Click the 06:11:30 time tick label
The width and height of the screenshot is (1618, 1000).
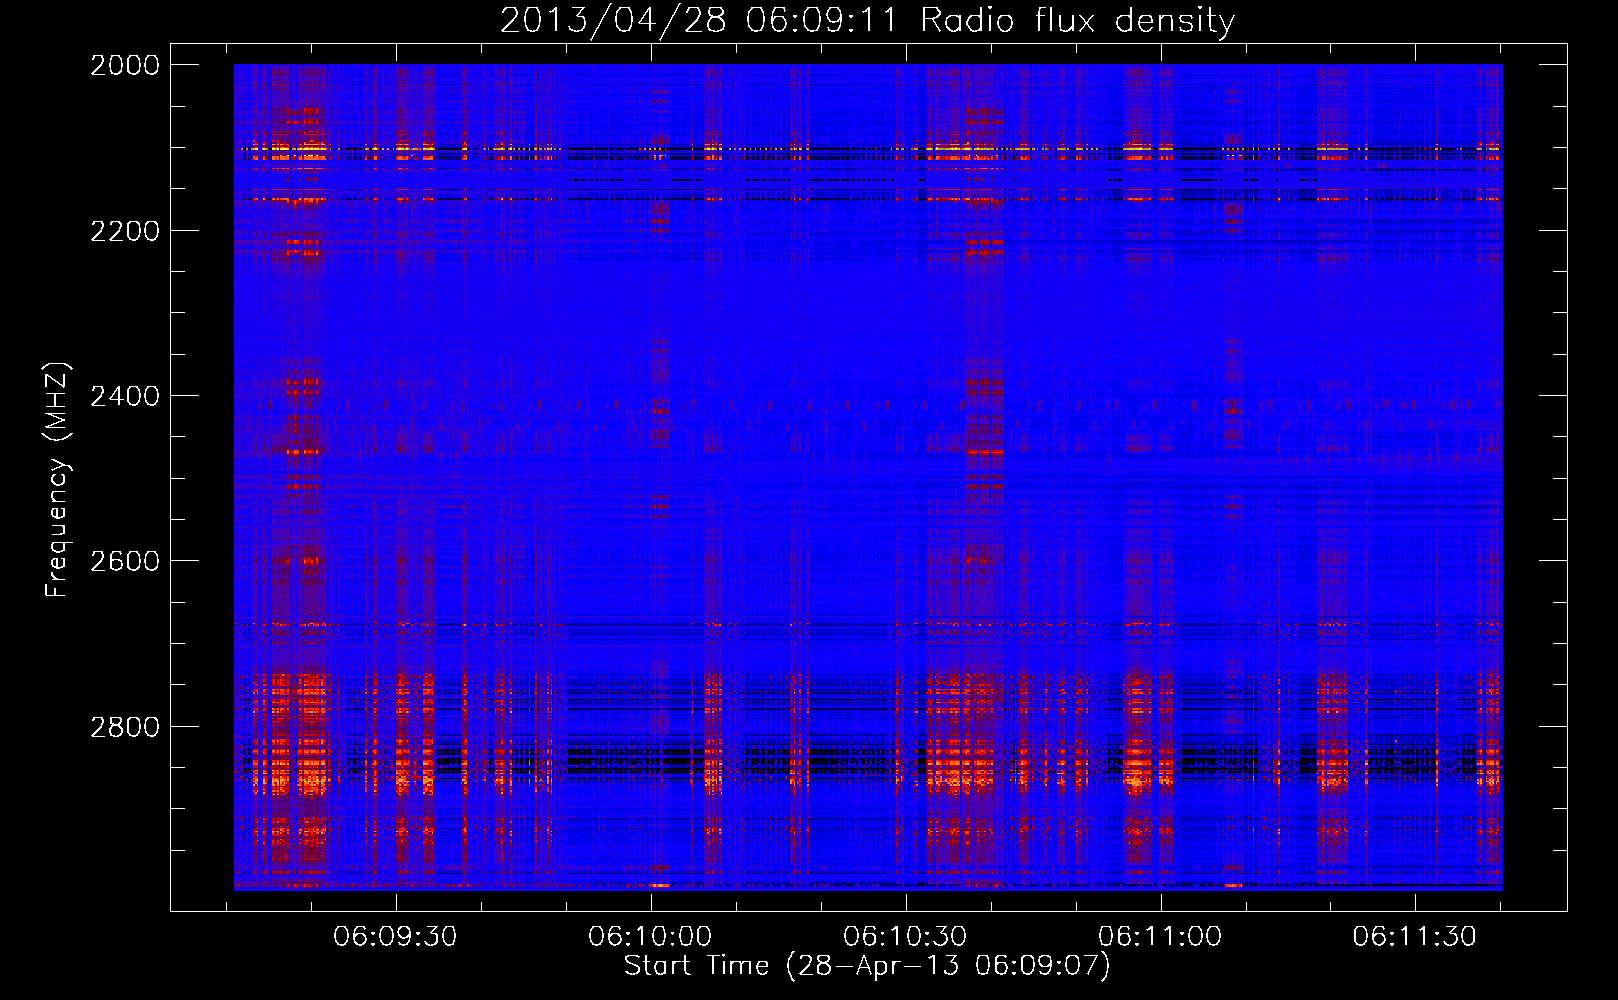[x=1415, y=936]
